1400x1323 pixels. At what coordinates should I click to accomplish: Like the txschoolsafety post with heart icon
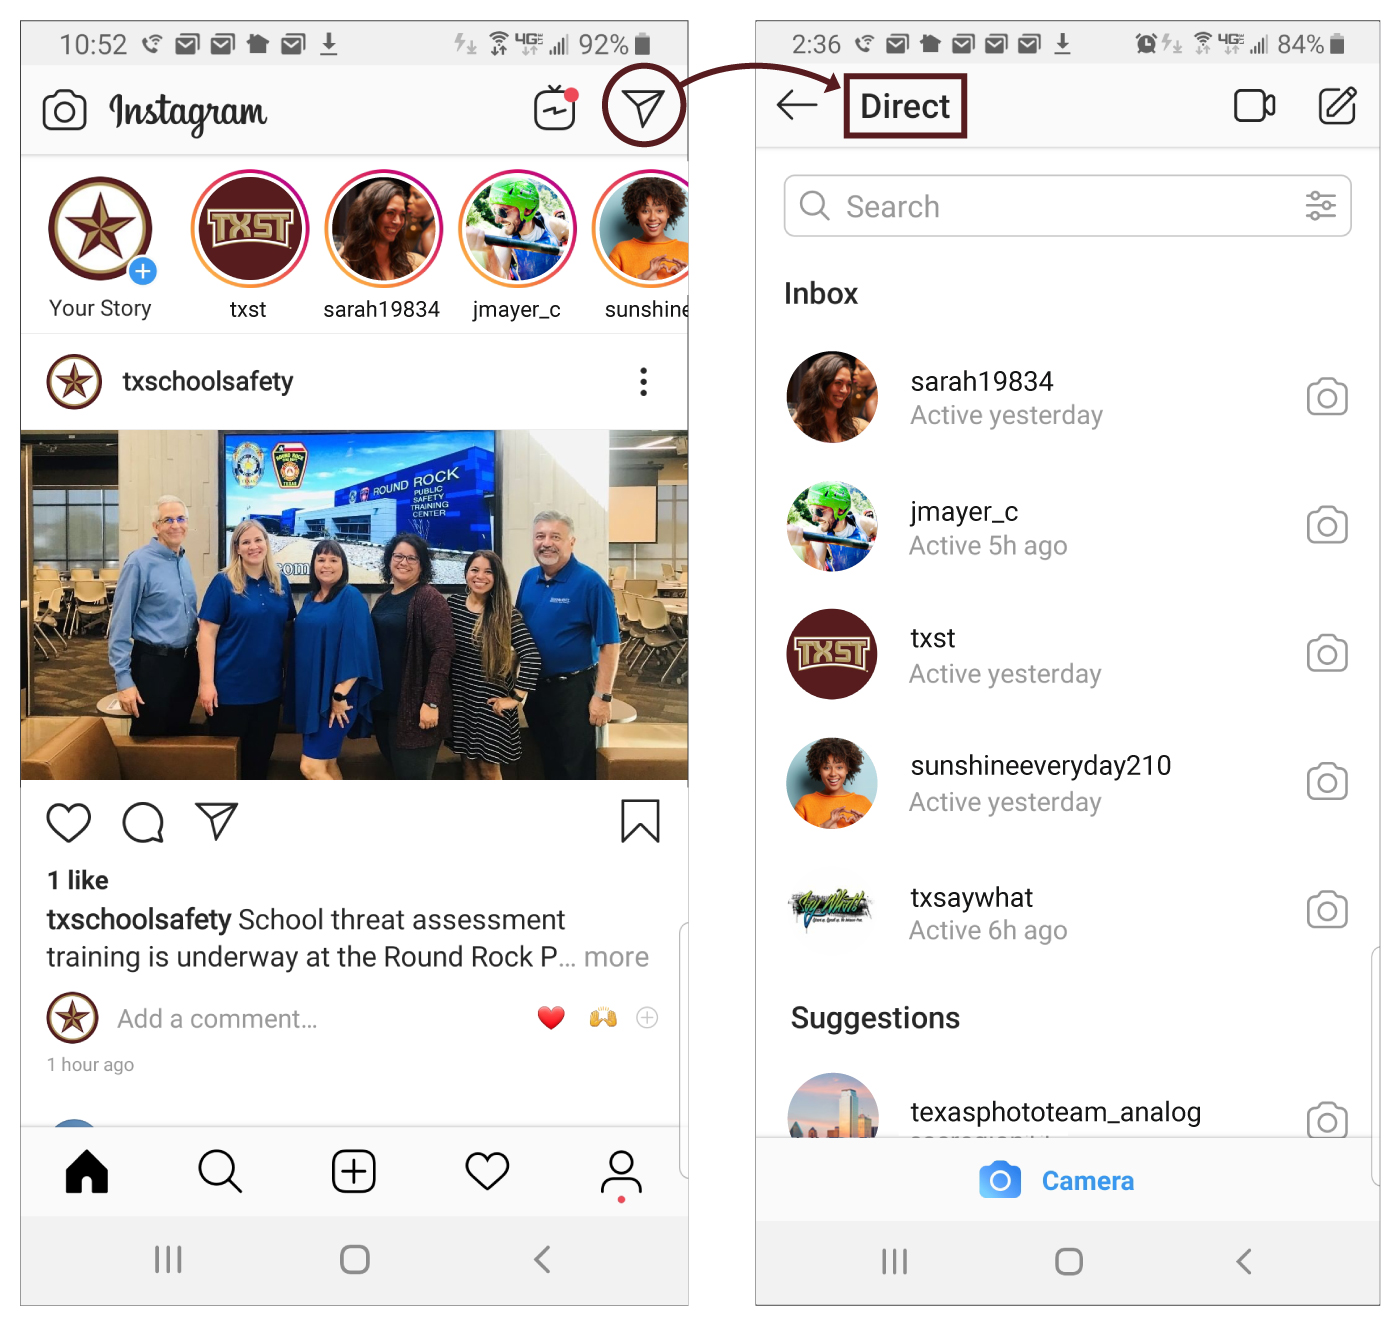pos(69,822)
